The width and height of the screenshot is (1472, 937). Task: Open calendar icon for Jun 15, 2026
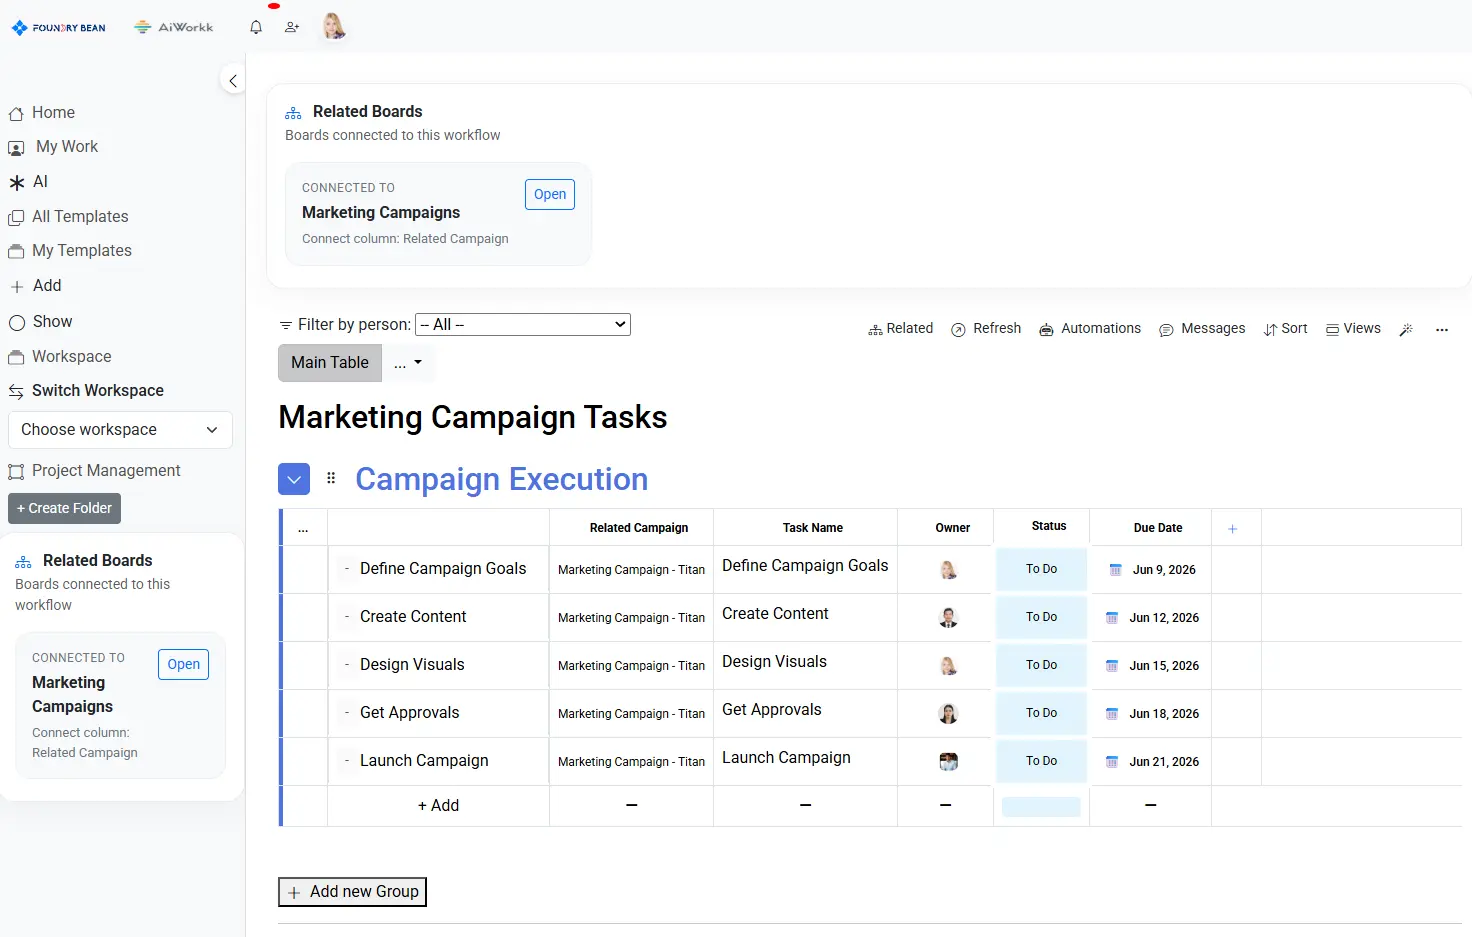point(1111,666)
